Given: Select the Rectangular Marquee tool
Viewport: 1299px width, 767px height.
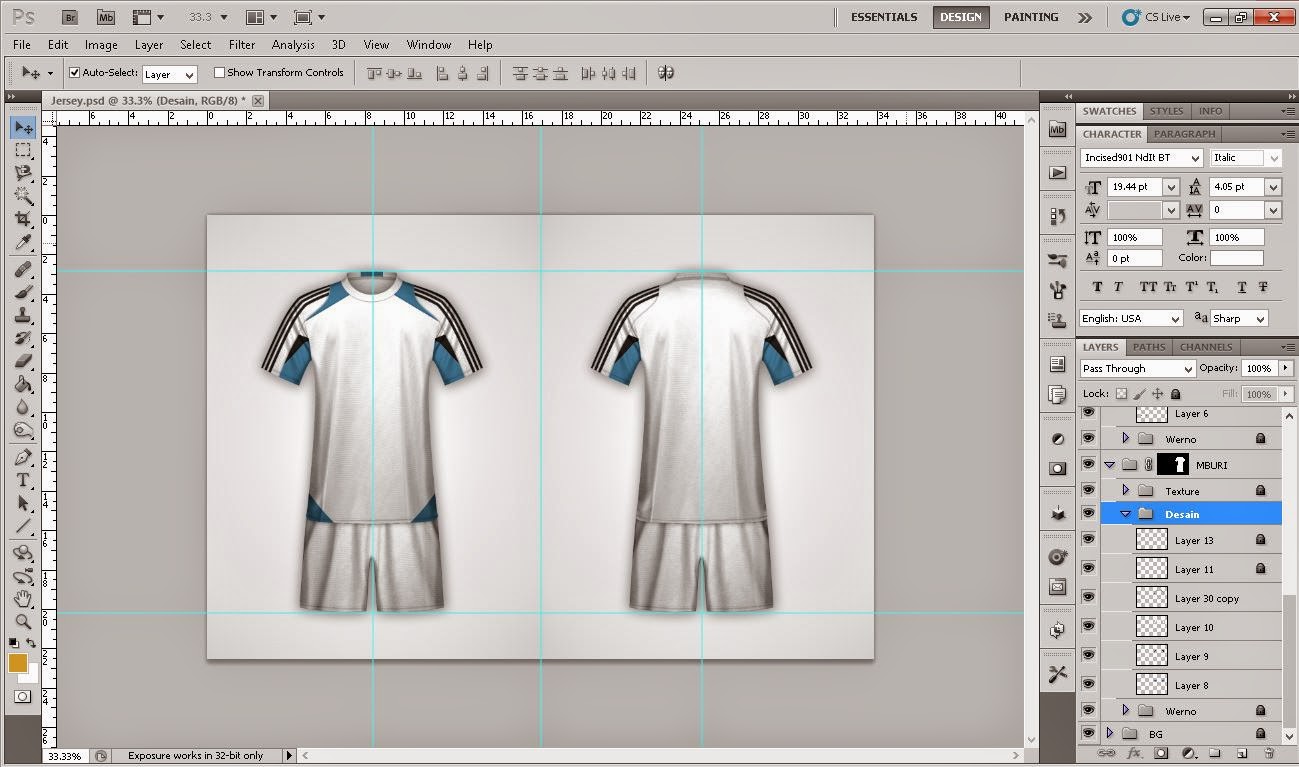Looking at the screenshot, I should pyautogui.click(x=23, y=150).
